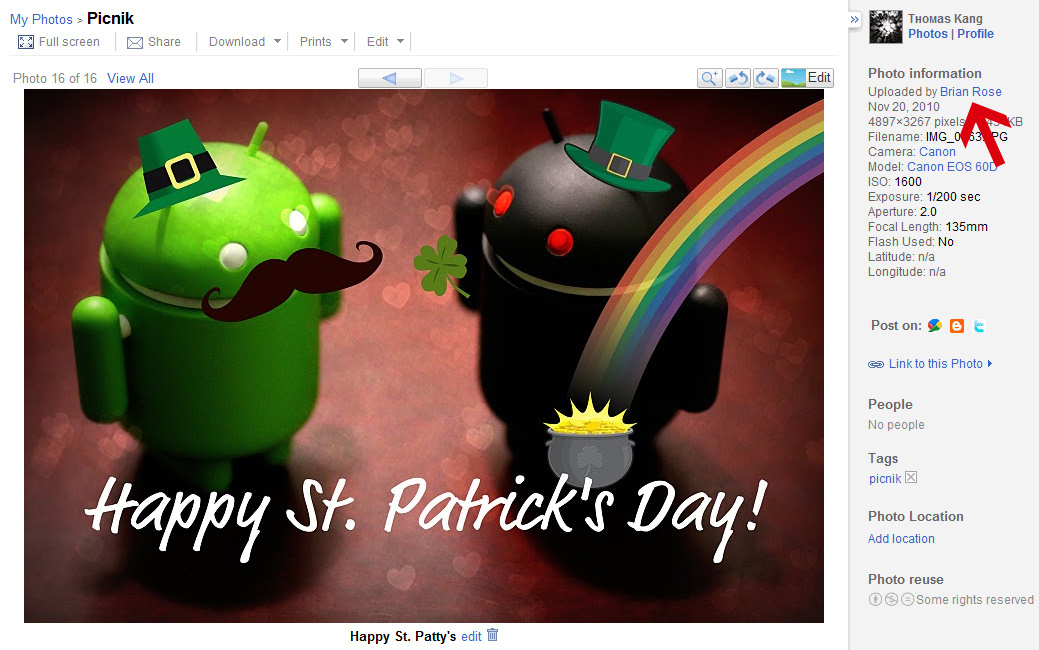Click the Picnik album title
1039x650 pixels.
coord(111,19)
